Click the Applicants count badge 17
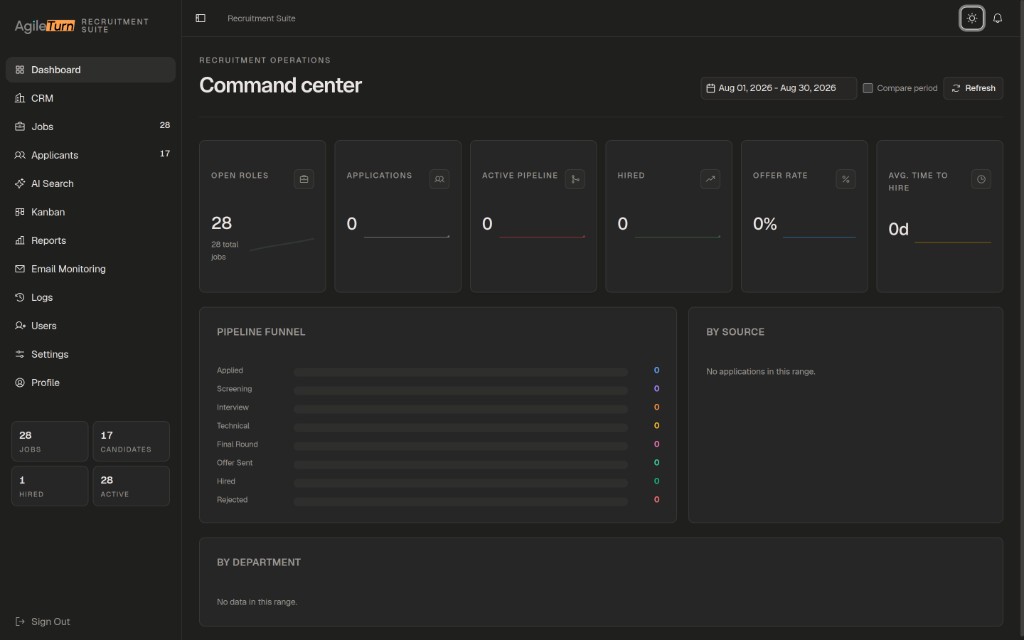 pyautogui.click(x=165, y=153)
